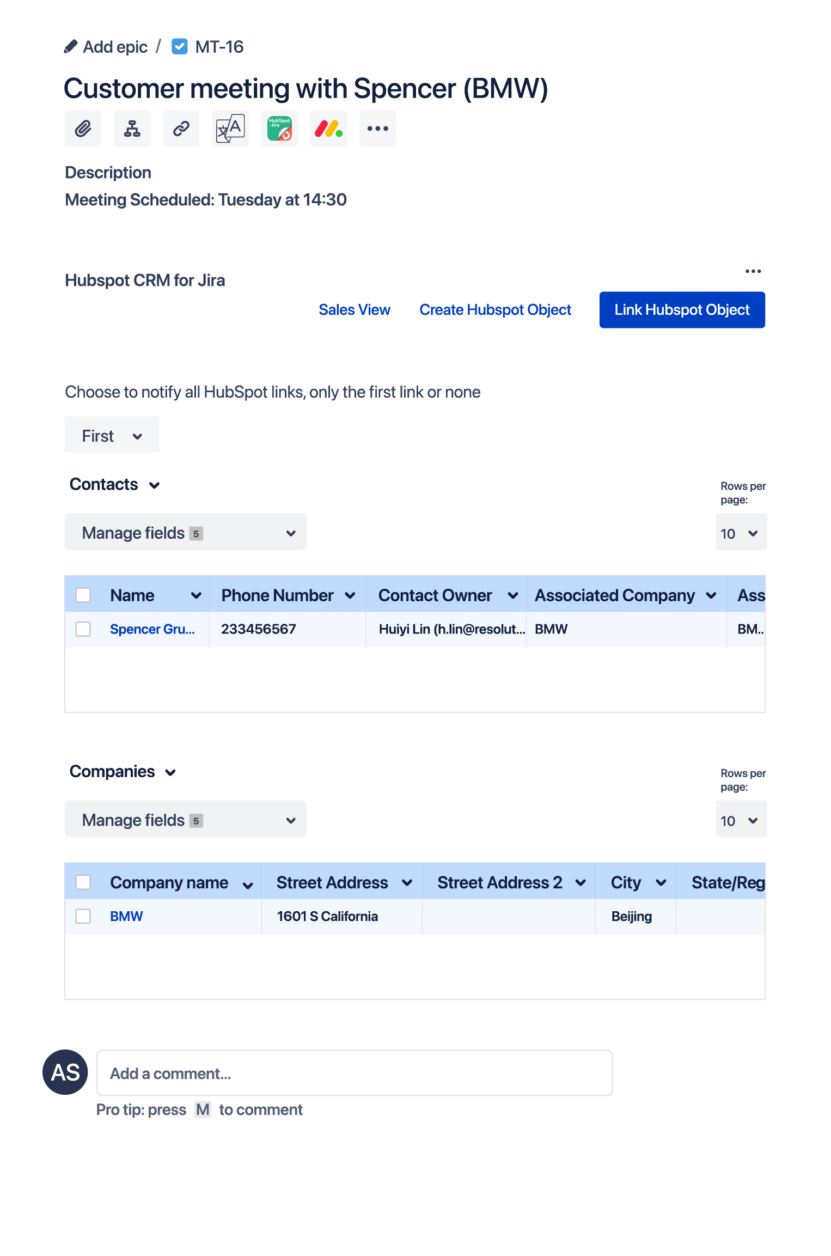This screenshot has height=1256, width=831.
Task: Click the link issue icon
Action: pos(181,128)
